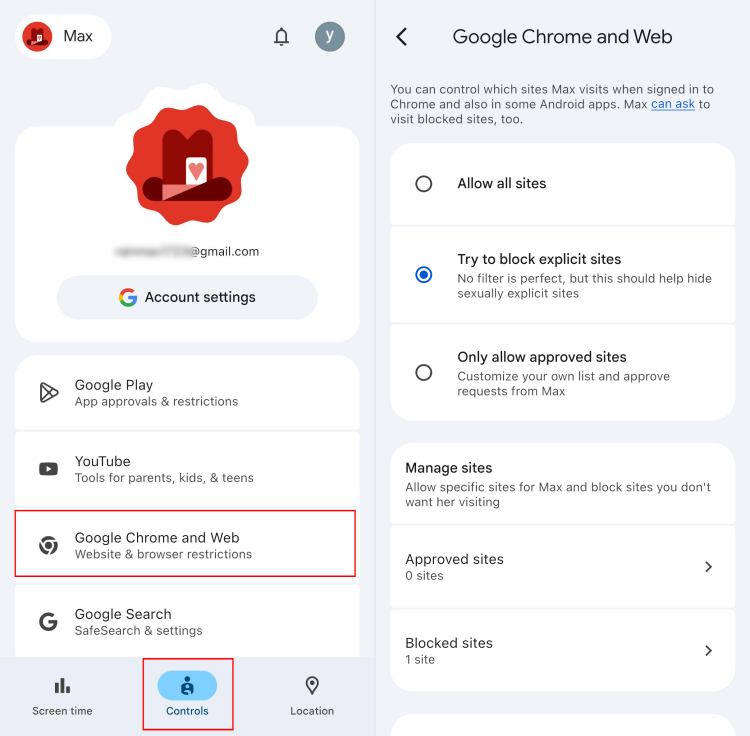Image resolution: width=750 pixels, height=736 pixels.
Task: Open the Max child selector chip
Action: pos(63,36)
